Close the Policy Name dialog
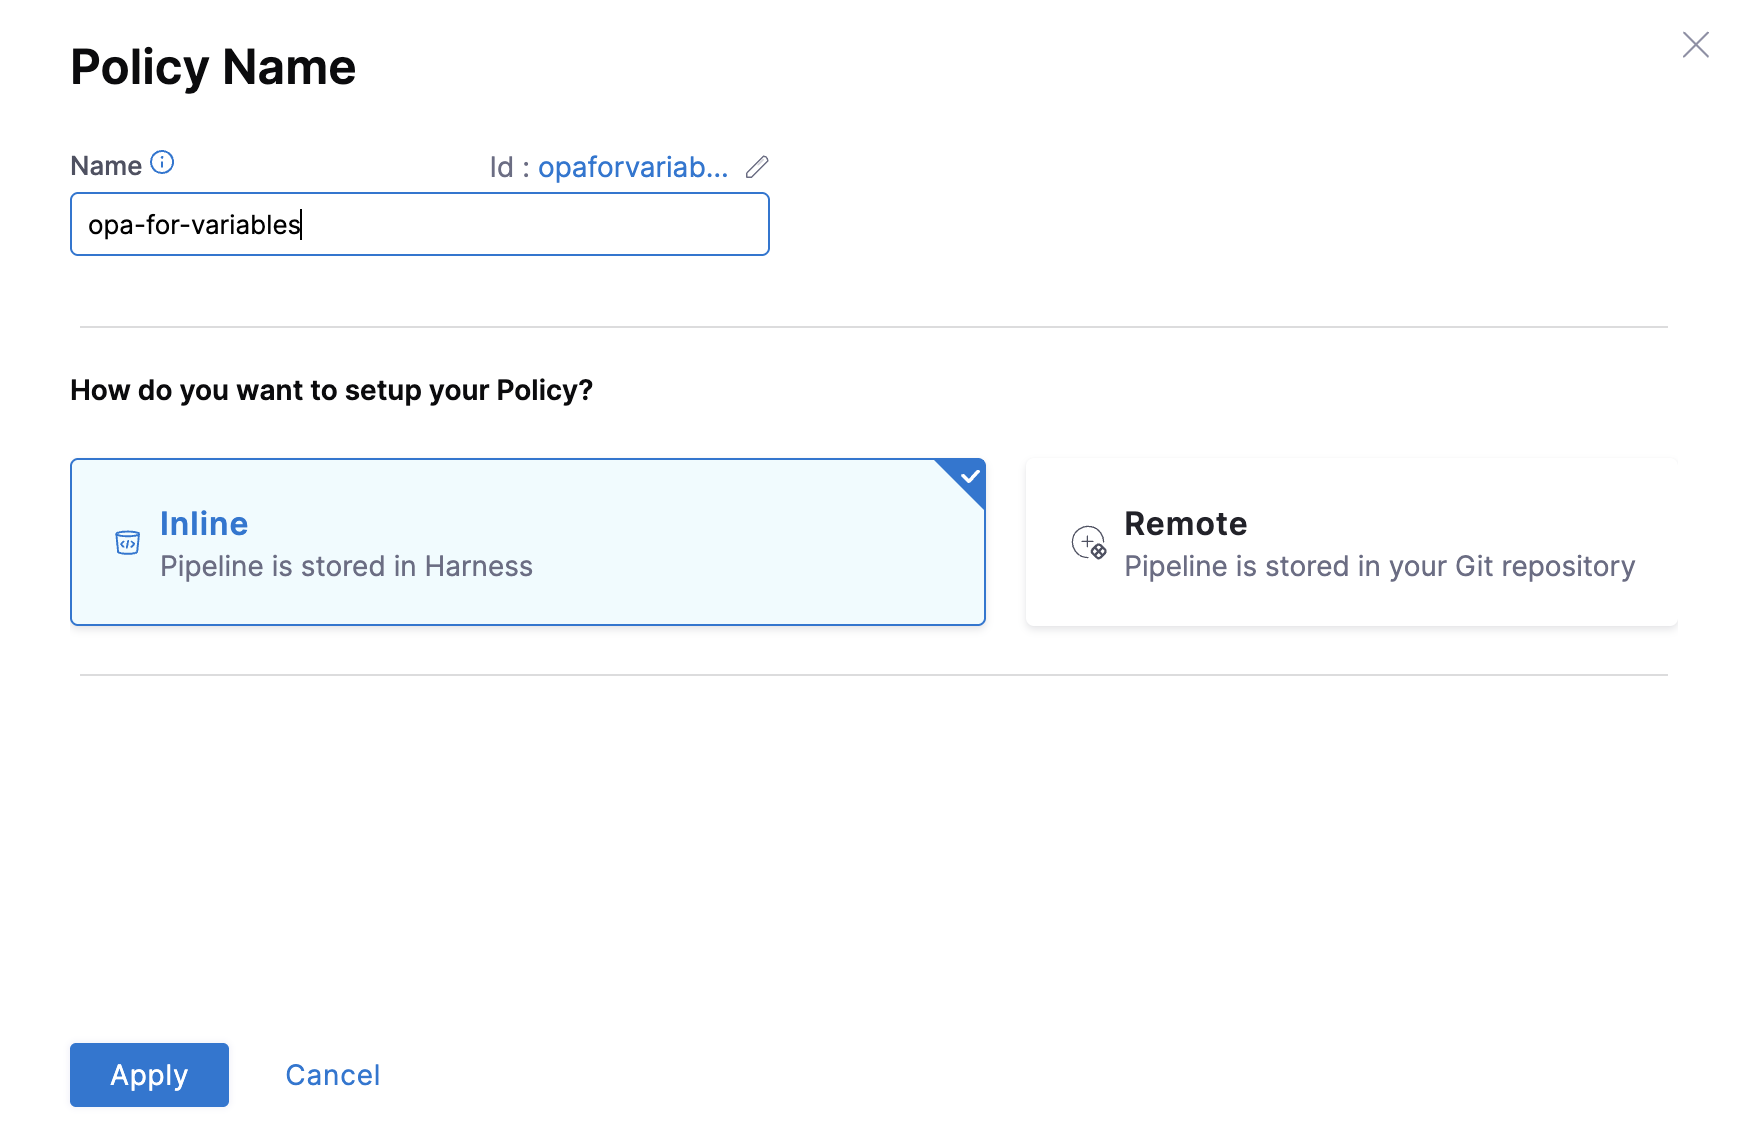Viewport: 1750px width, 1136px height. pyautogui.click(x=1695, y=45)
